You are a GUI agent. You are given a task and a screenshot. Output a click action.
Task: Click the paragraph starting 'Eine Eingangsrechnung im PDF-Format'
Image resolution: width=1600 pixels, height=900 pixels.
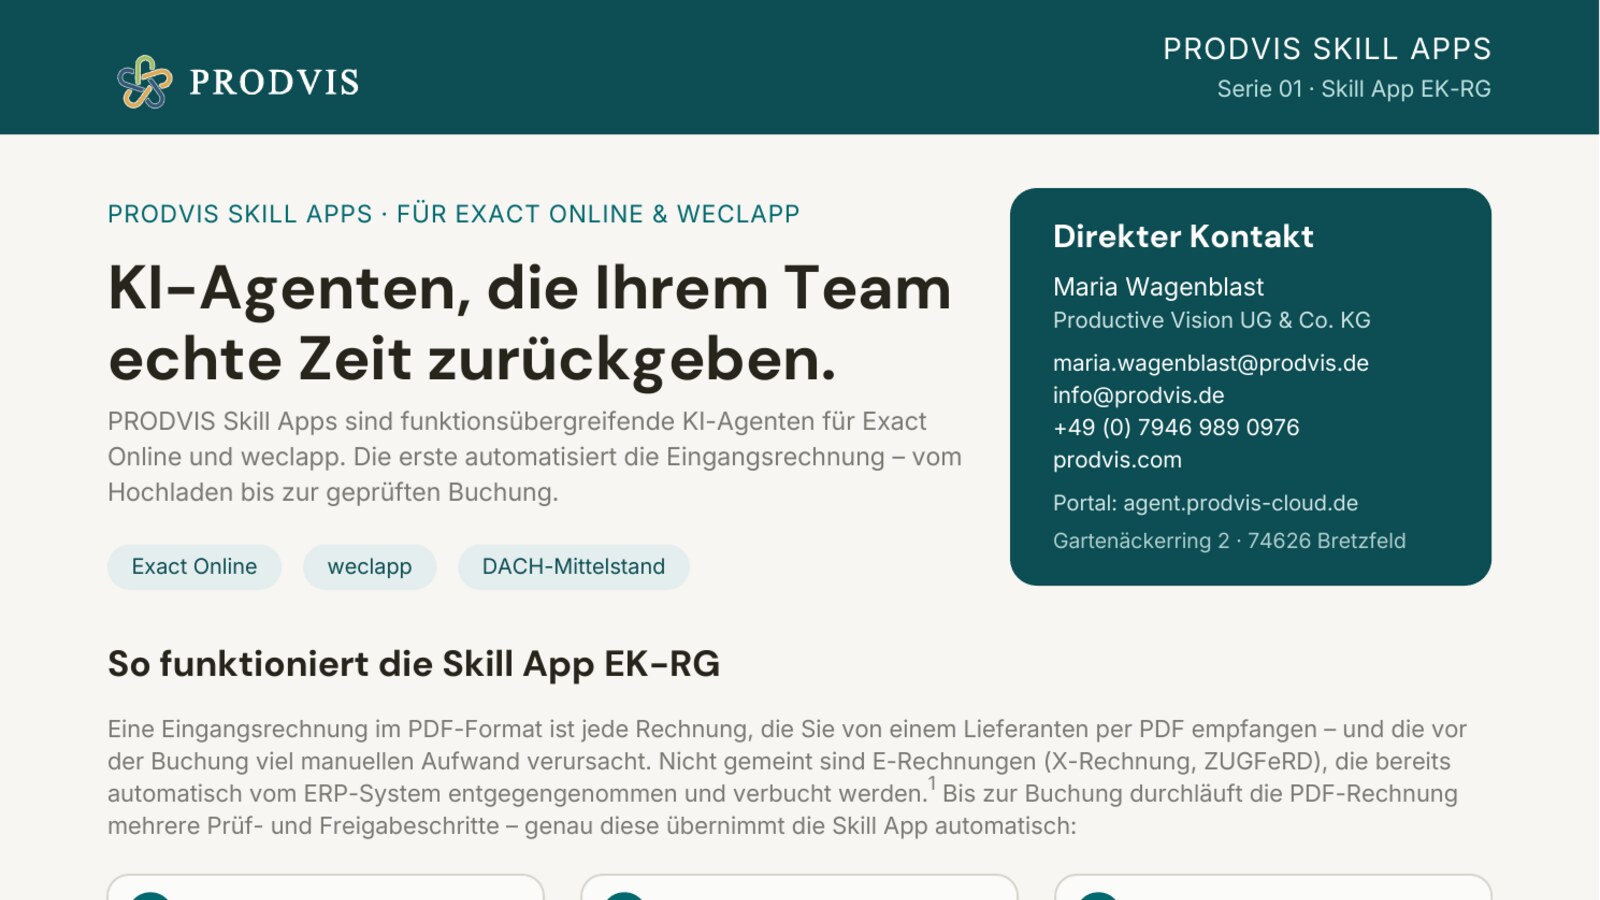(x=788, y=777)
